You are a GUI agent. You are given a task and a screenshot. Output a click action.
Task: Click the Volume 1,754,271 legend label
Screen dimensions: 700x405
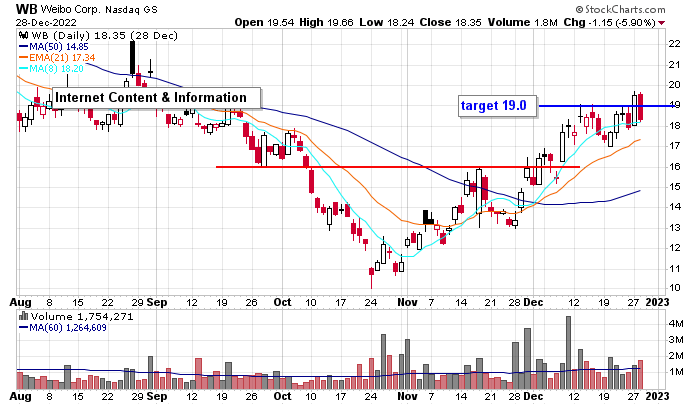pyautogui.click(x=82, y=317)
